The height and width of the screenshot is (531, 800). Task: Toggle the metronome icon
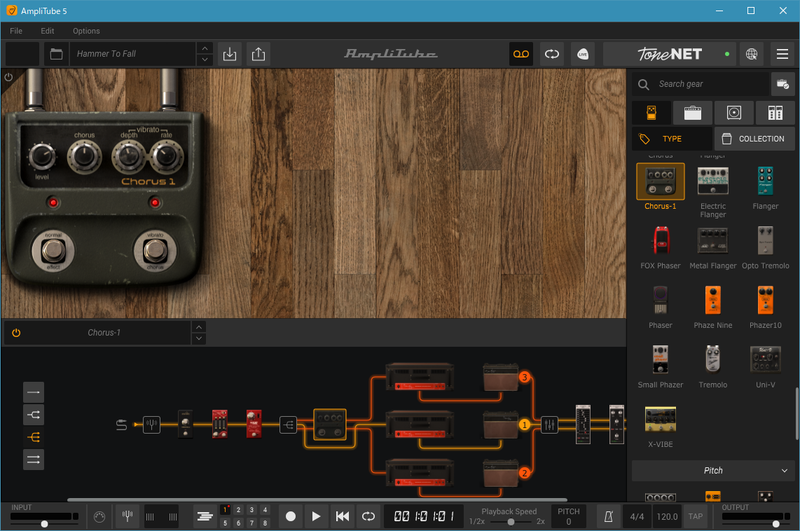(x=608, y=517)
